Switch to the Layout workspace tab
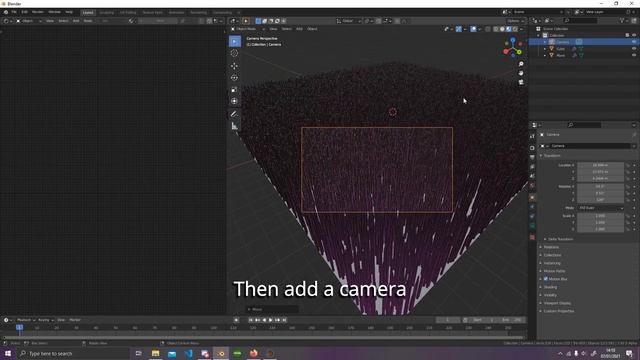Viewport: 640px width, 360px height. point(88,13)
